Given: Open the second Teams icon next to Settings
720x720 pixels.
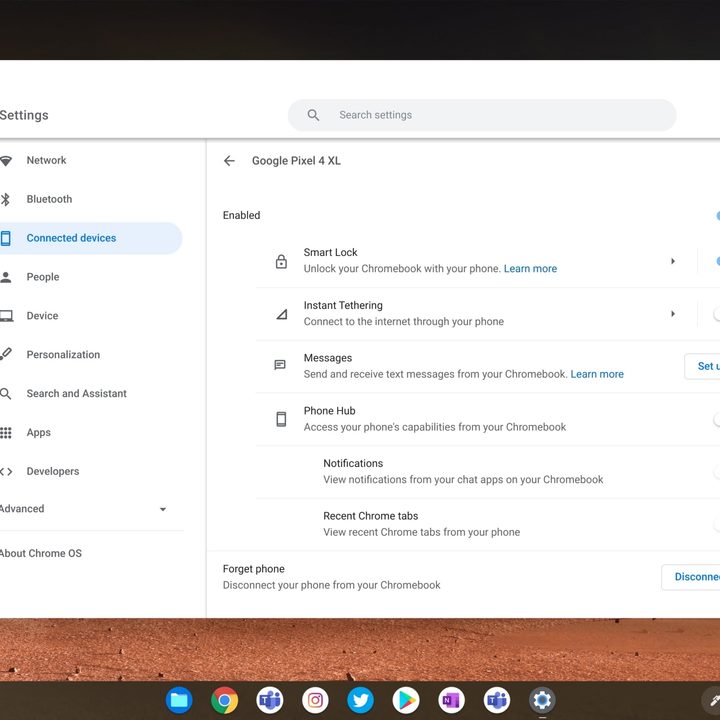Looking at the screenshot, I should point(497,700).
